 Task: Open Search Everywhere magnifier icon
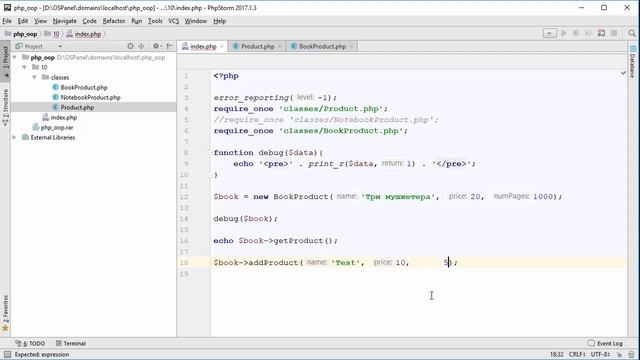[632, 33]
